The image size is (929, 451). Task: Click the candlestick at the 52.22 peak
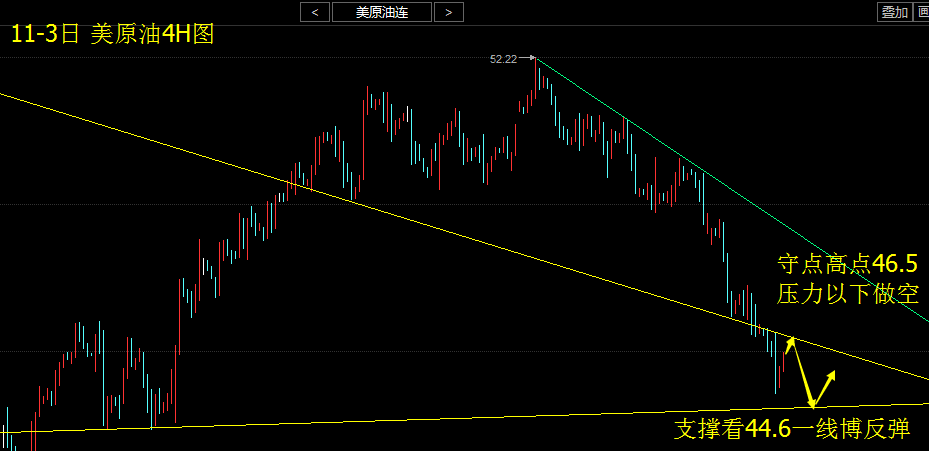(537, 75)
